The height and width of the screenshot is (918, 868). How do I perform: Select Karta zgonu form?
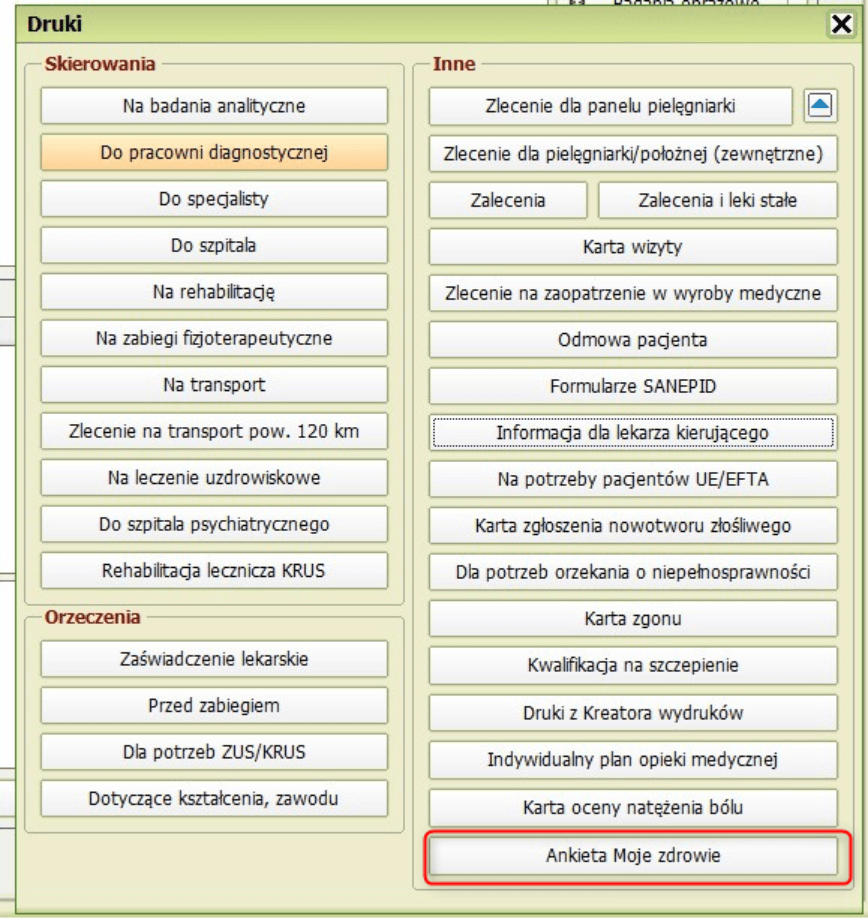tap(633, 619)
